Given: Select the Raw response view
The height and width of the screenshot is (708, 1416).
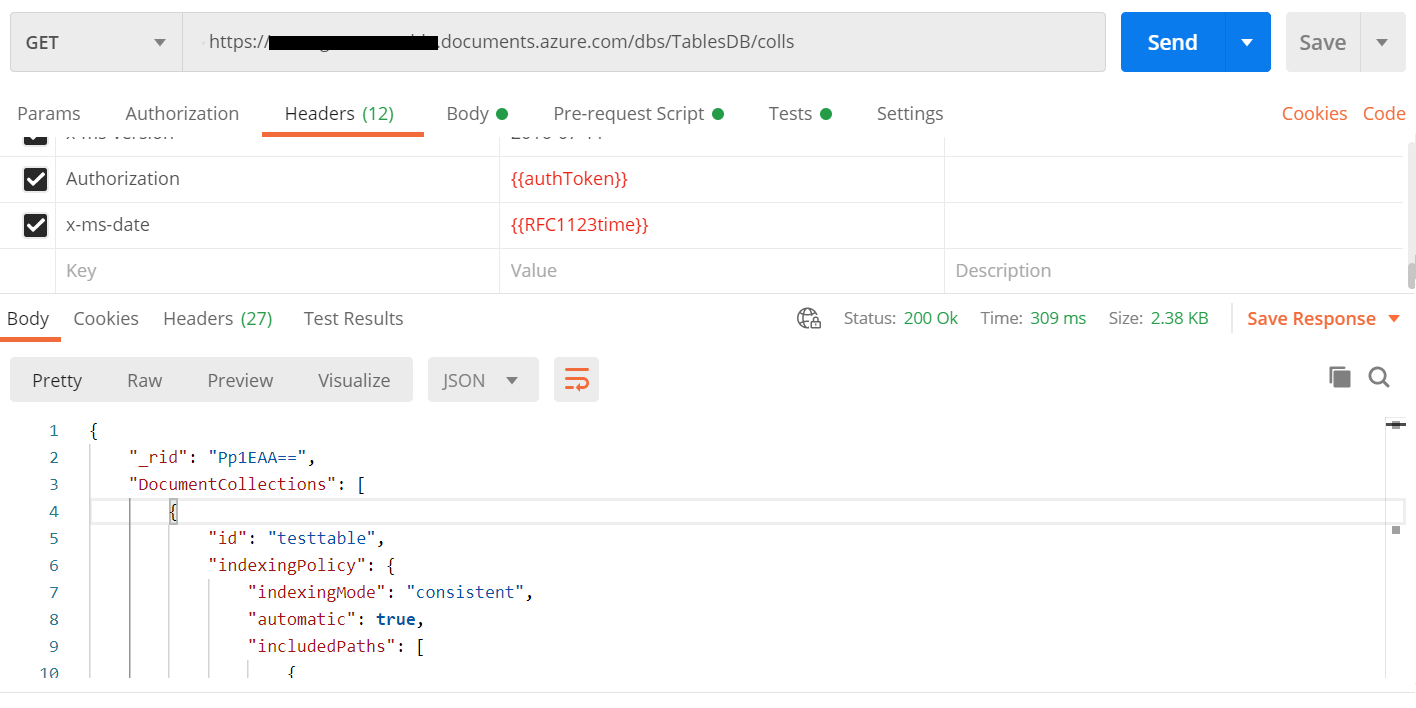Looking at the screenshot, I should 145,380.
